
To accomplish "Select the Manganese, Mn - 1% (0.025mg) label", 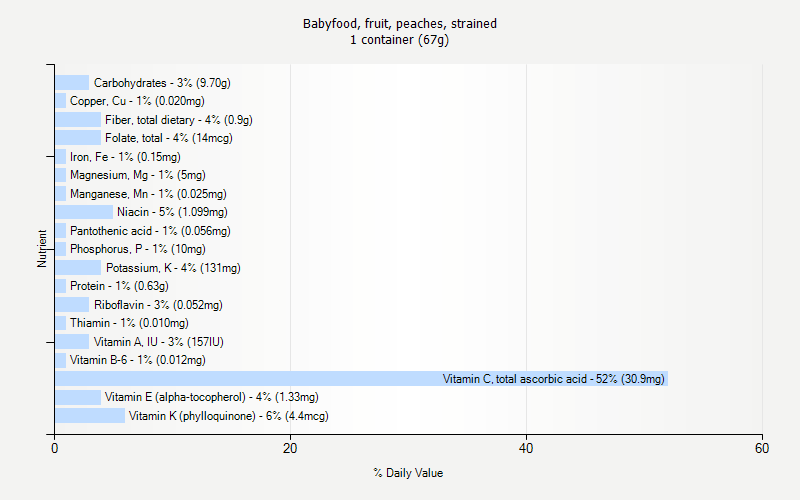I will 148,194.
